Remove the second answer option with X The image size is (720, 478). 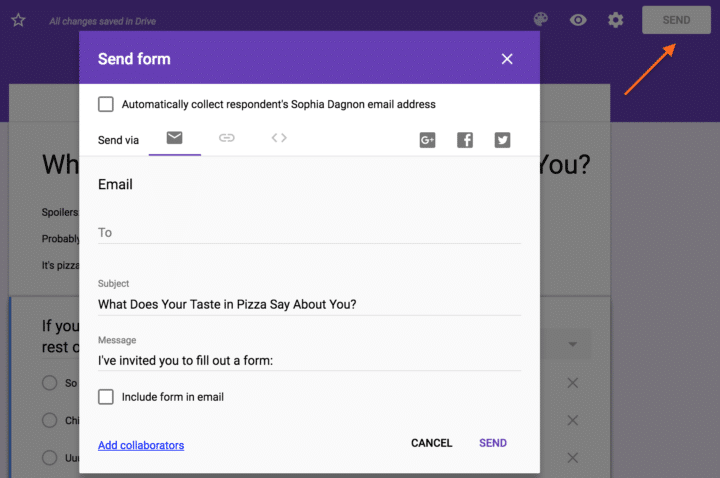(x=573, y=420)
